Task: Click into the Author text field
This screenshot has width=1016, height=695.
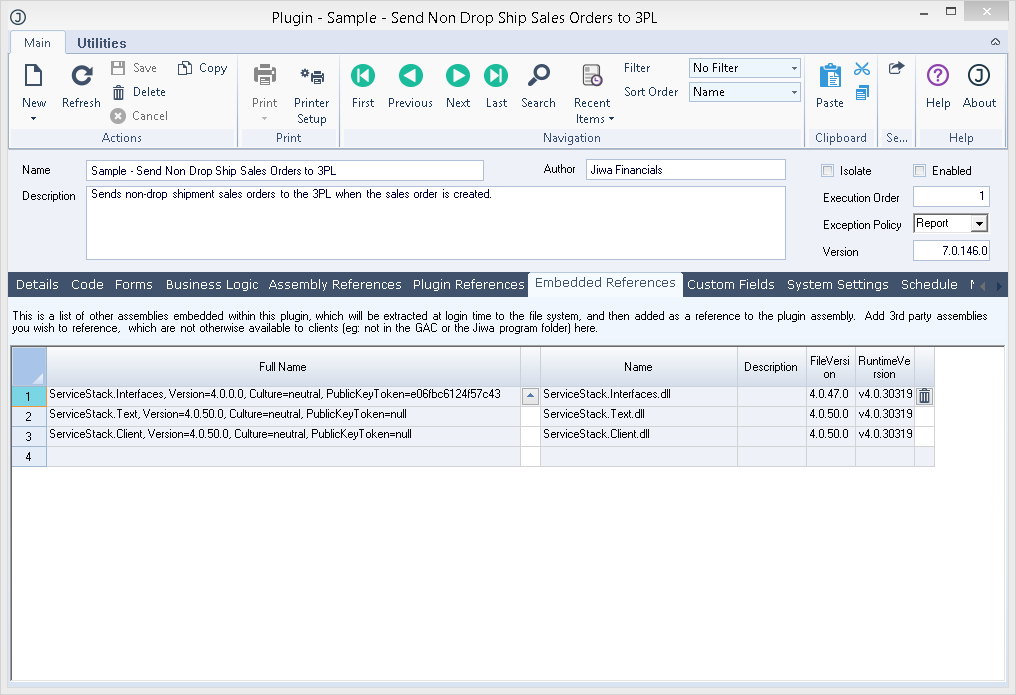Action: point(685,170)
